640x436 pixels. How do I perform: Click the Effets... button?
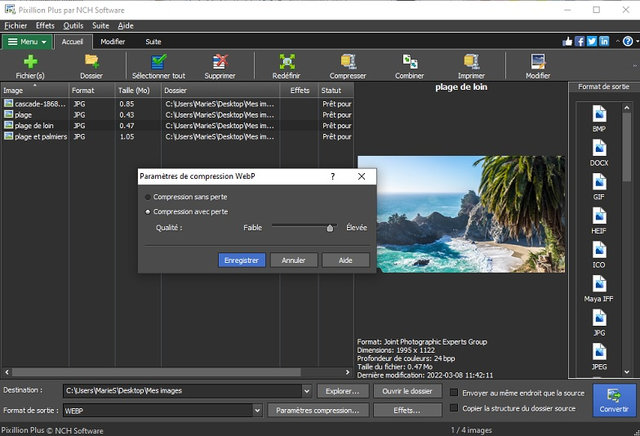click(x=407, y=410)
